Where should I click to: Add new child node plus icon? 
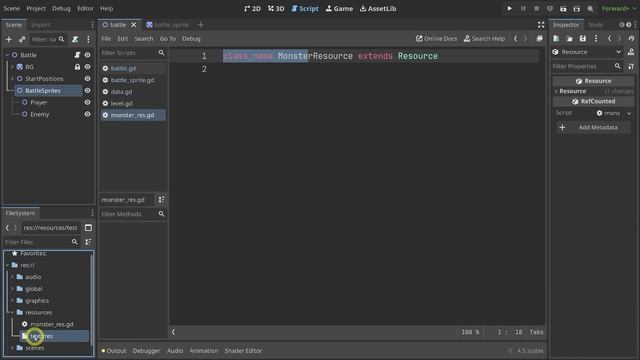9,39
